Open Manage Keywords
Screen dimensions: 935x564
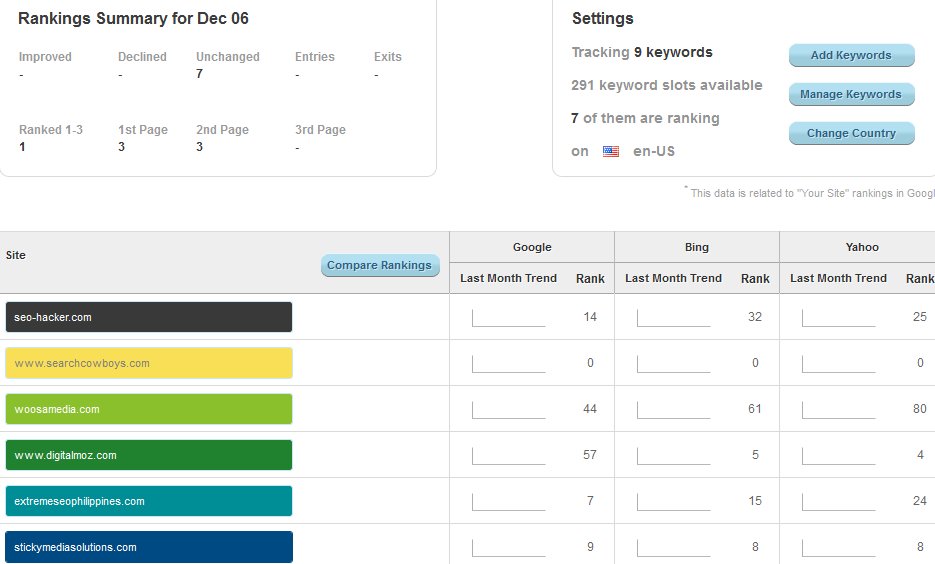pos(851,94)
